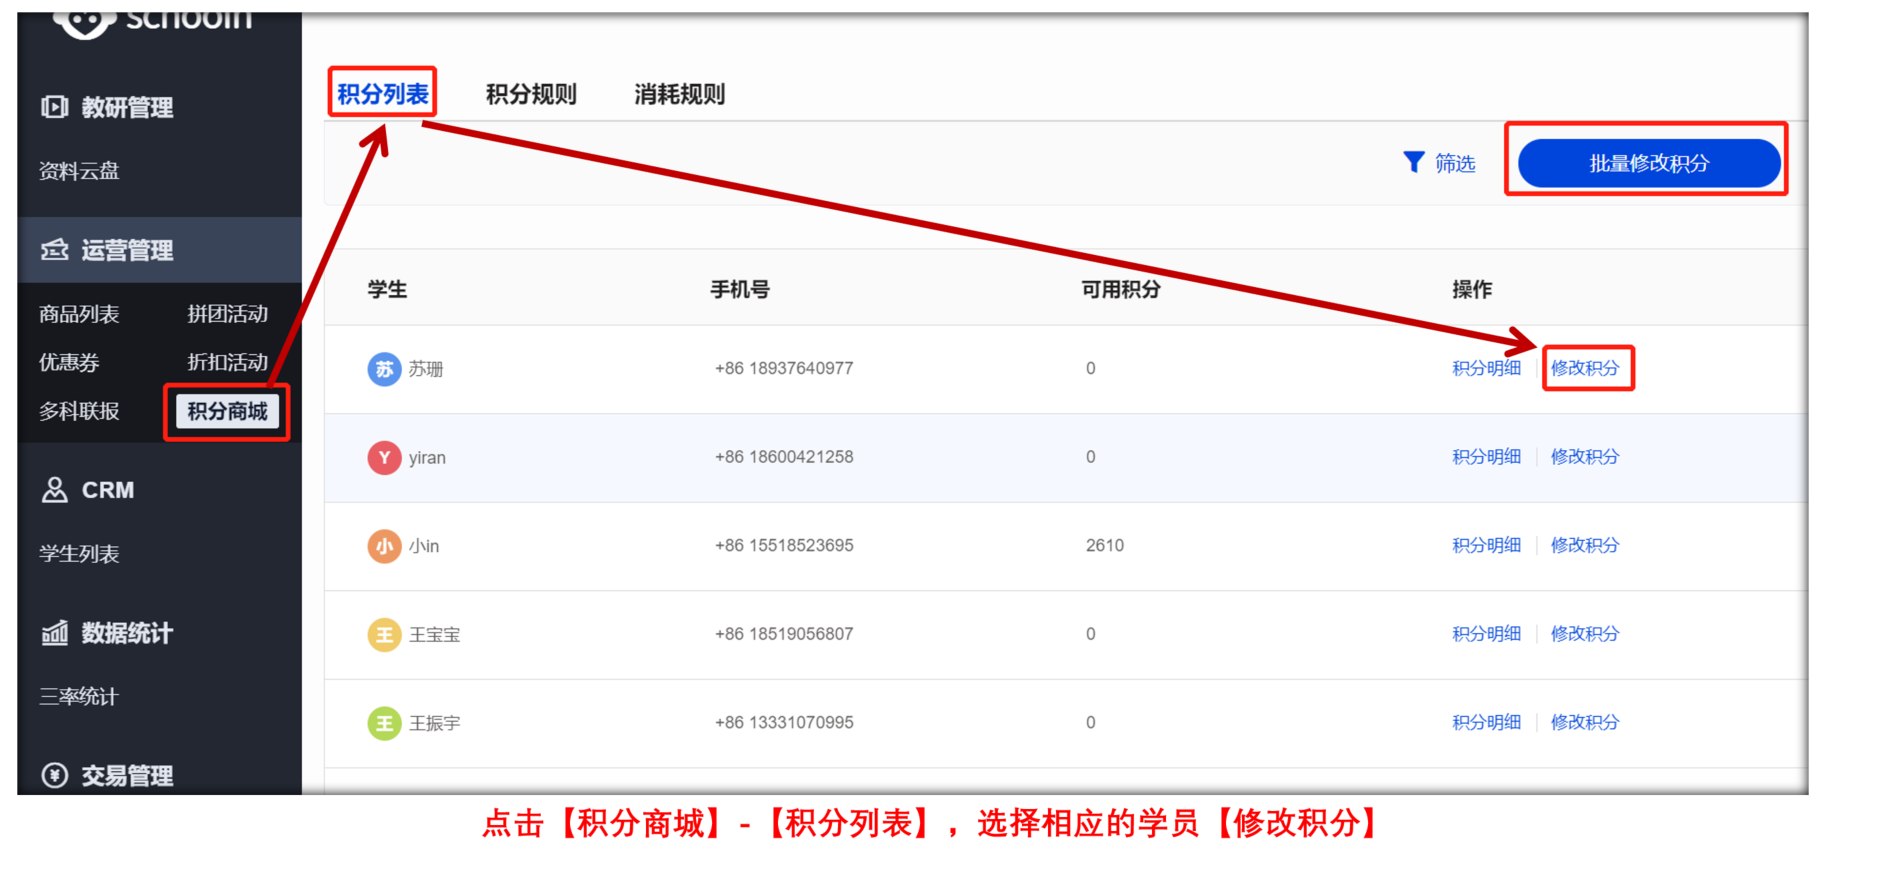Click student name 王振宇
The image size is (1892, 872).
pos(435,723)
